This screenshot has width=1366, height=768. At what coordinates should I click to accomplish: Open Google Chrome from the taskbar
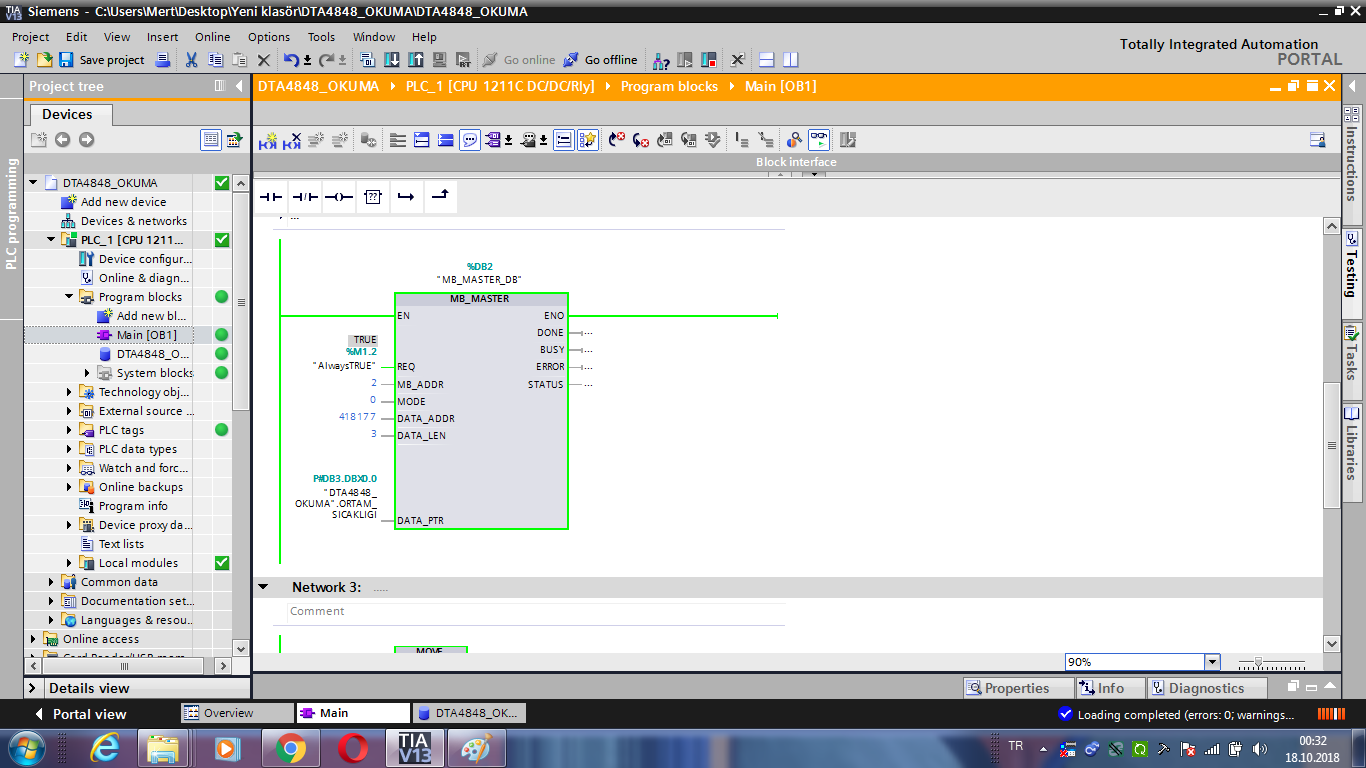pos(290,748)
